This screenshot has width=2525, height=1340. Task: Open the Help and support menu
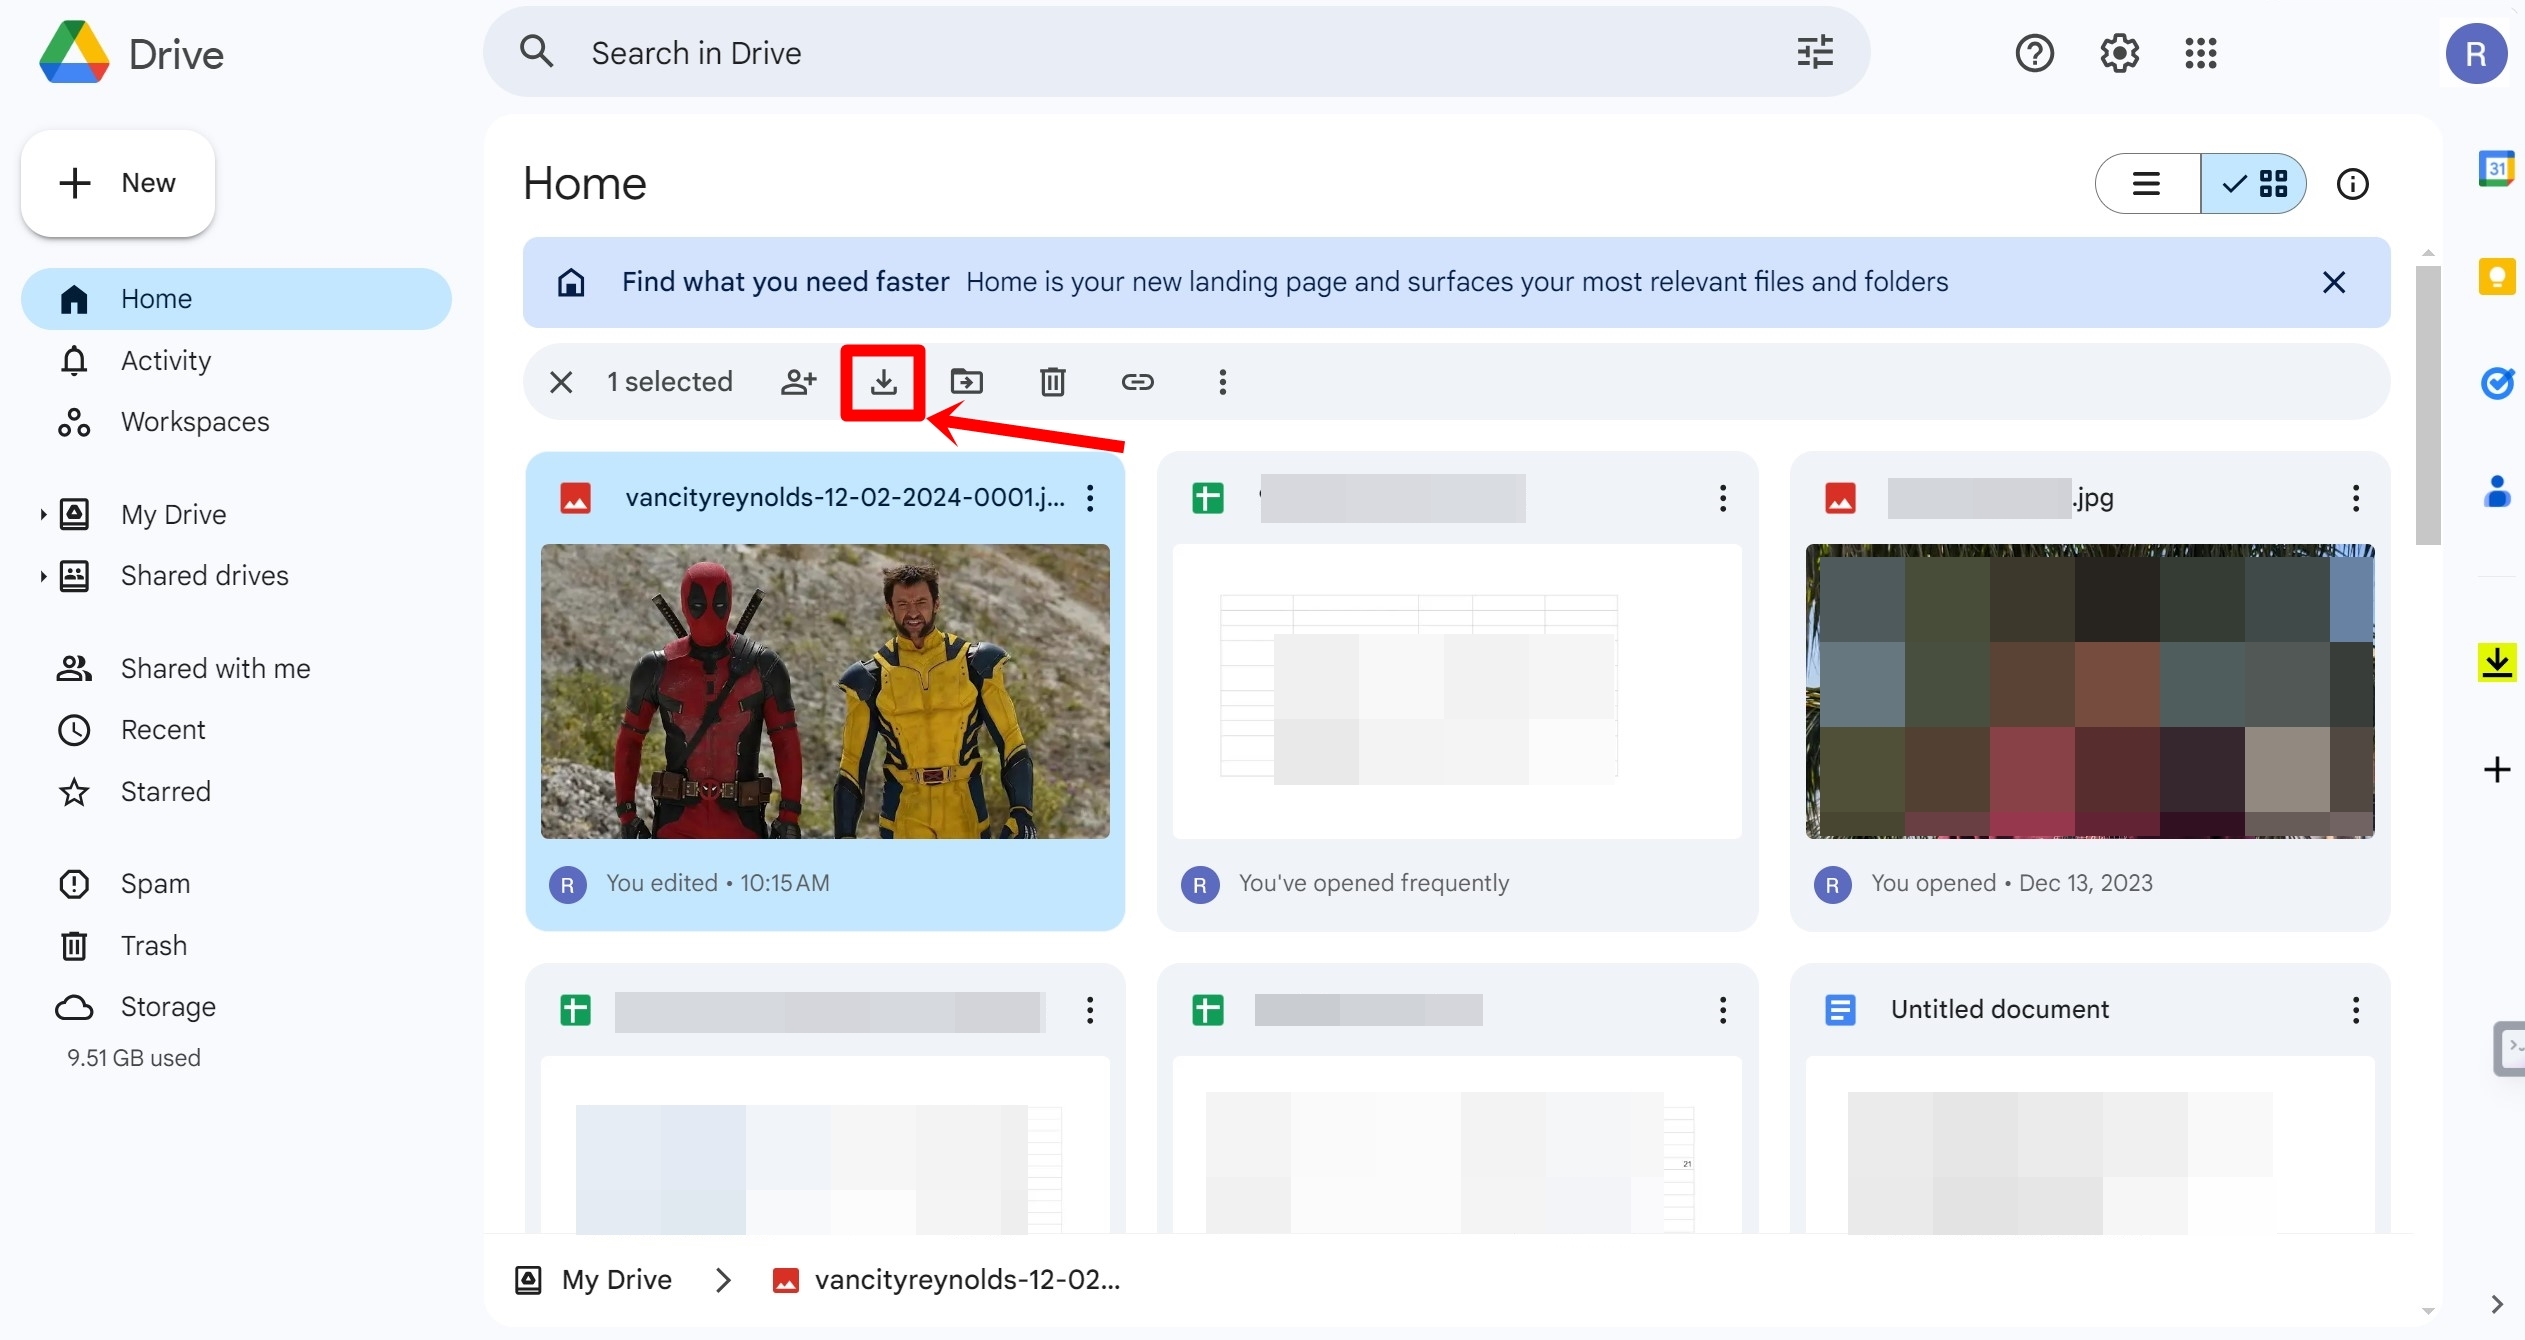2034,53
